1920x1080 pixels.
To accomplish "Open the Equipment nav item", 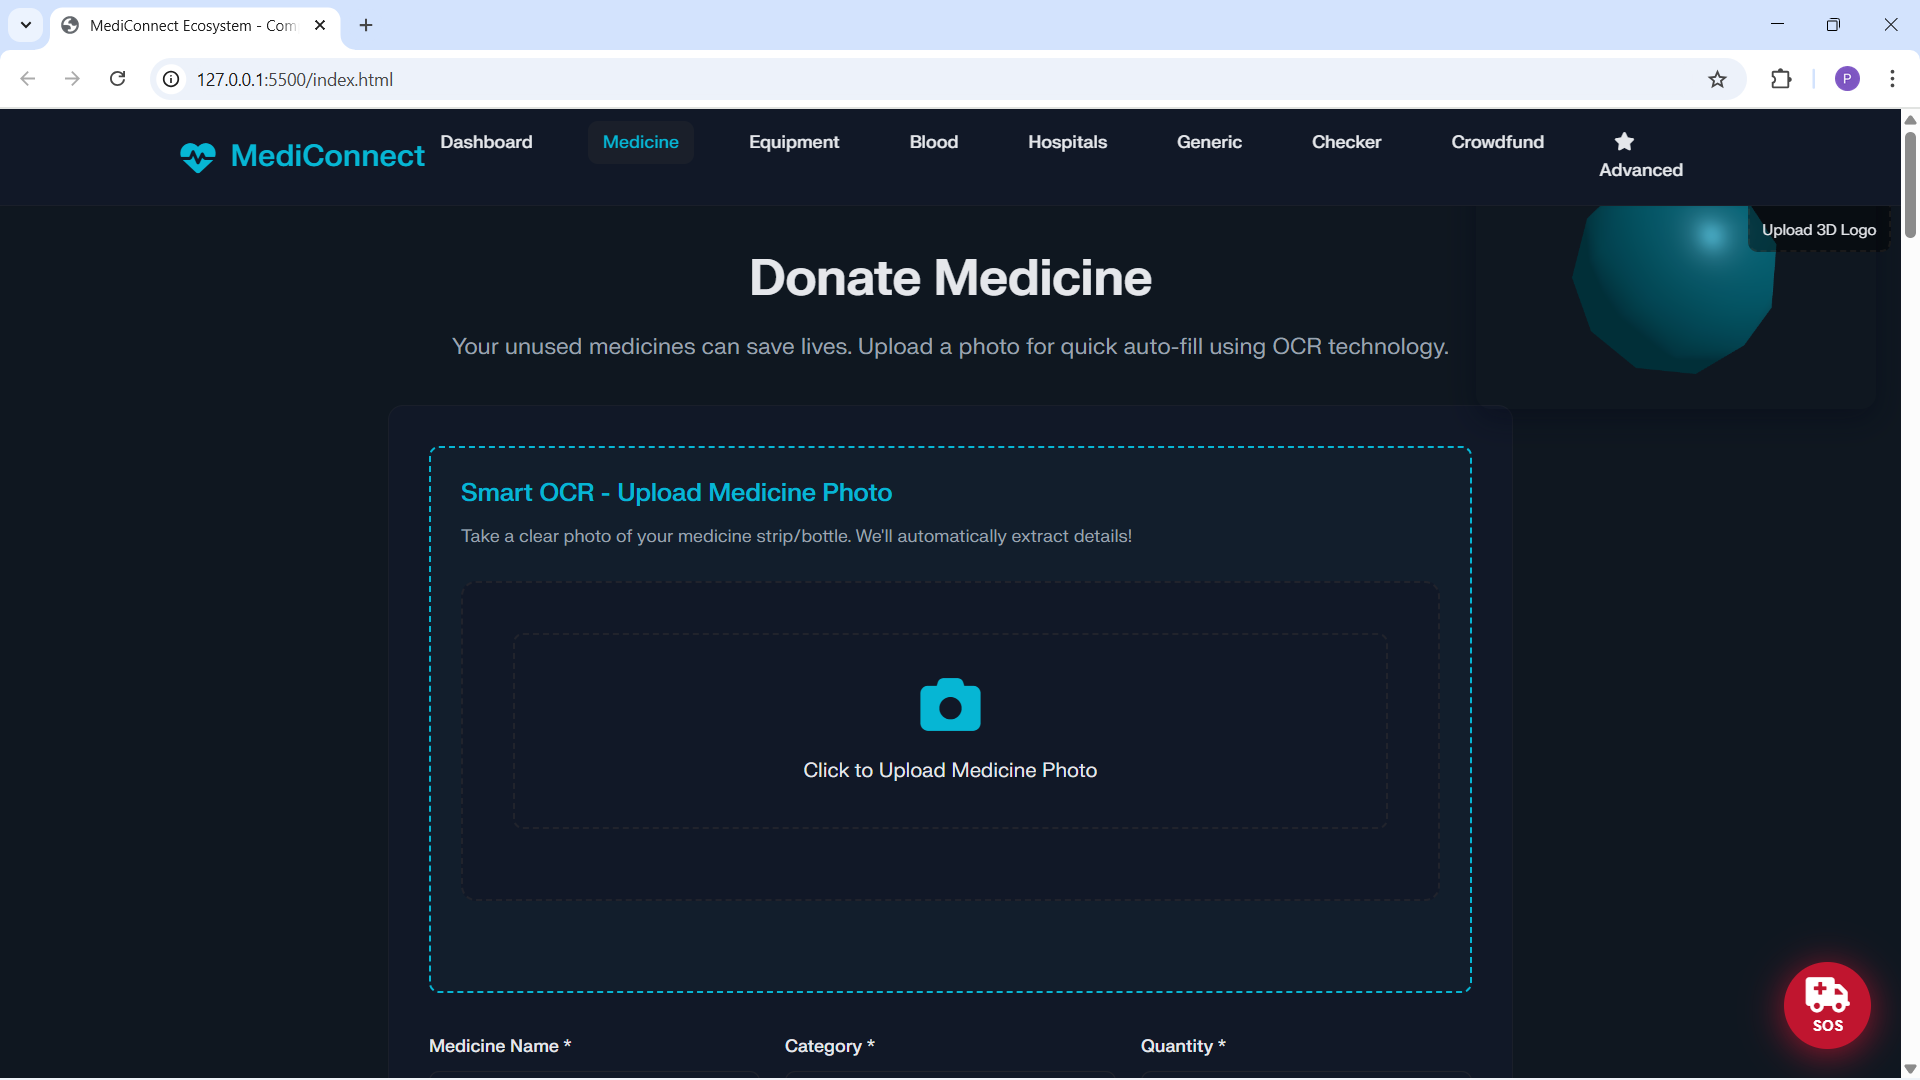I will click(x=794, y=142).
